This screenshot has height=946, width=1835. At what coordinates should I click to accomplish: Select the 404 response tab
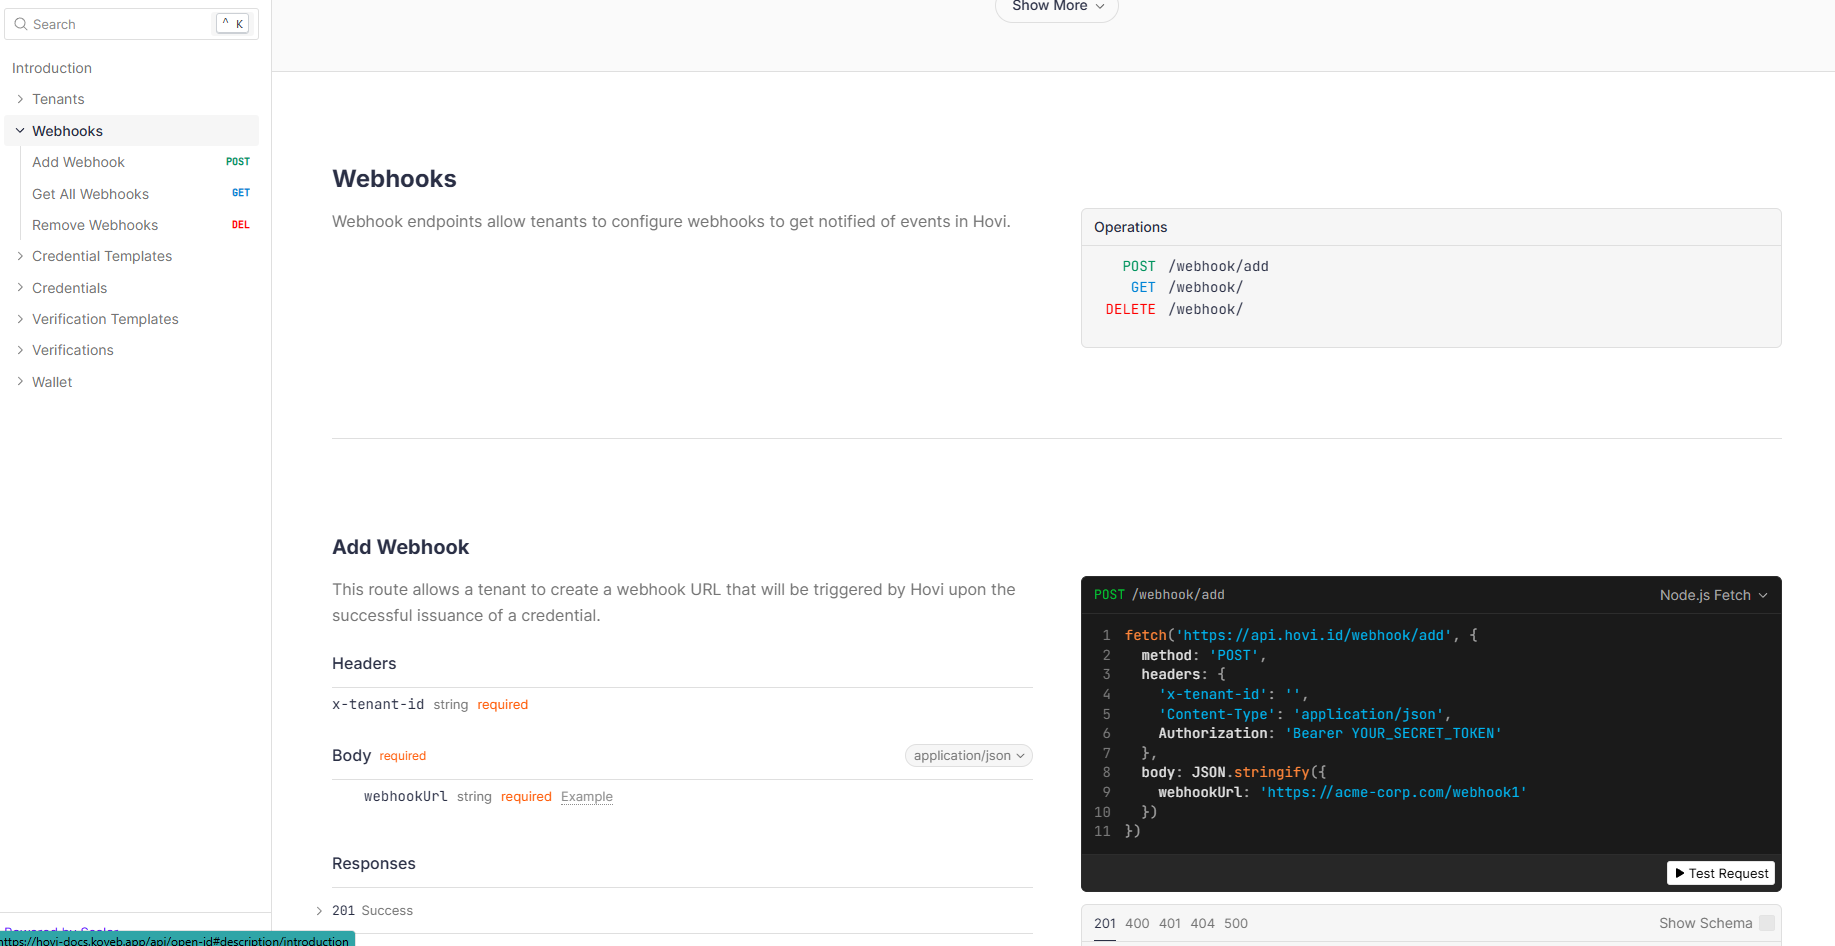click(x=1202, y=923)
